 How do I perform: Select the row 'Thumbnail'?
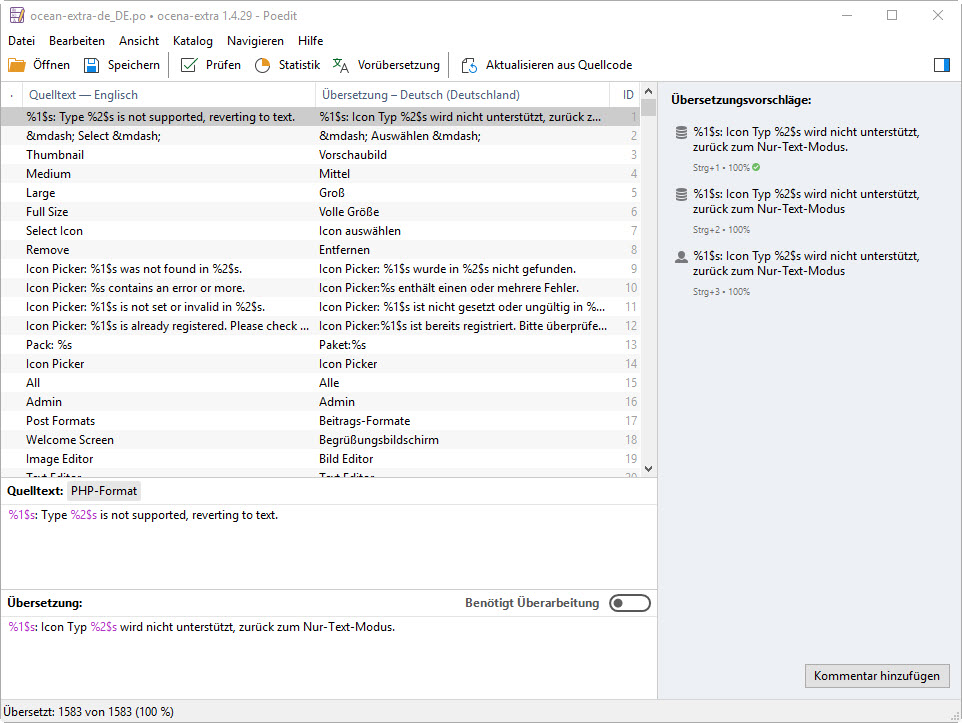tap(320, 155)
